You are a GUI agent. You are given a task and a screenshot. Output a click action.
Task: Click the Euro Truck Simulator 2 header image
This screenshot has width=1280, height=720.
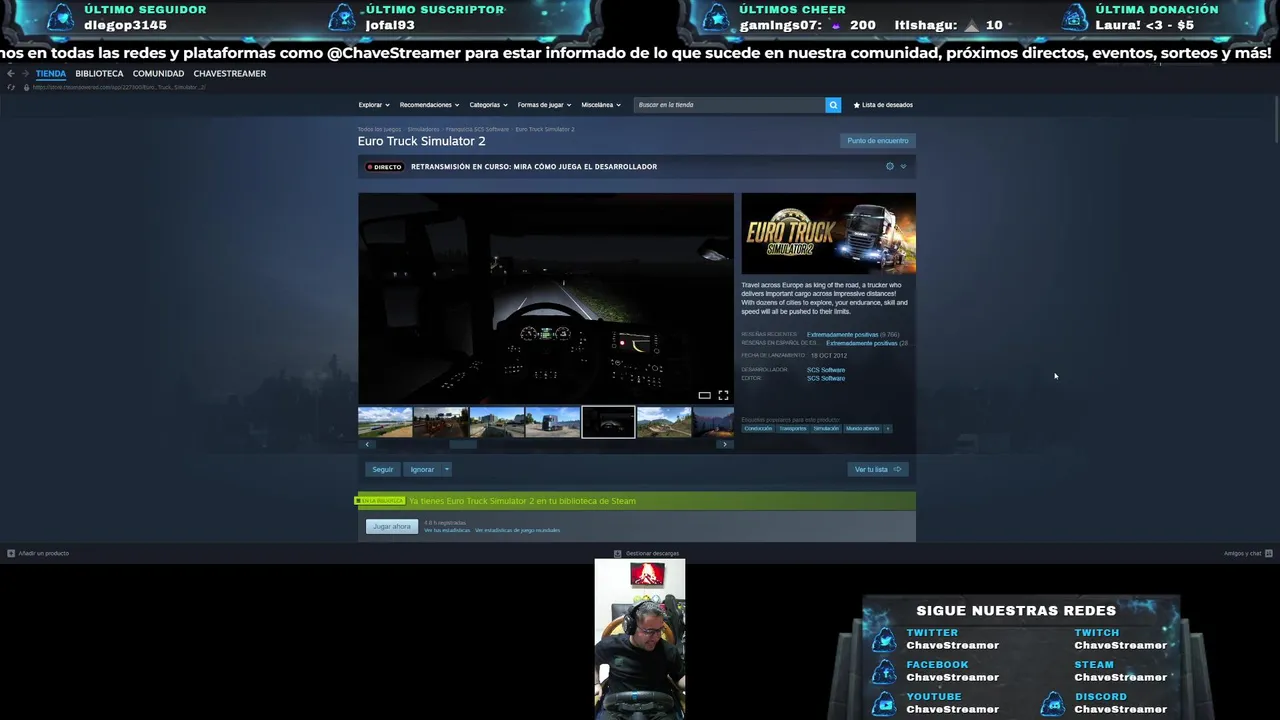click(x=828, y=233)
